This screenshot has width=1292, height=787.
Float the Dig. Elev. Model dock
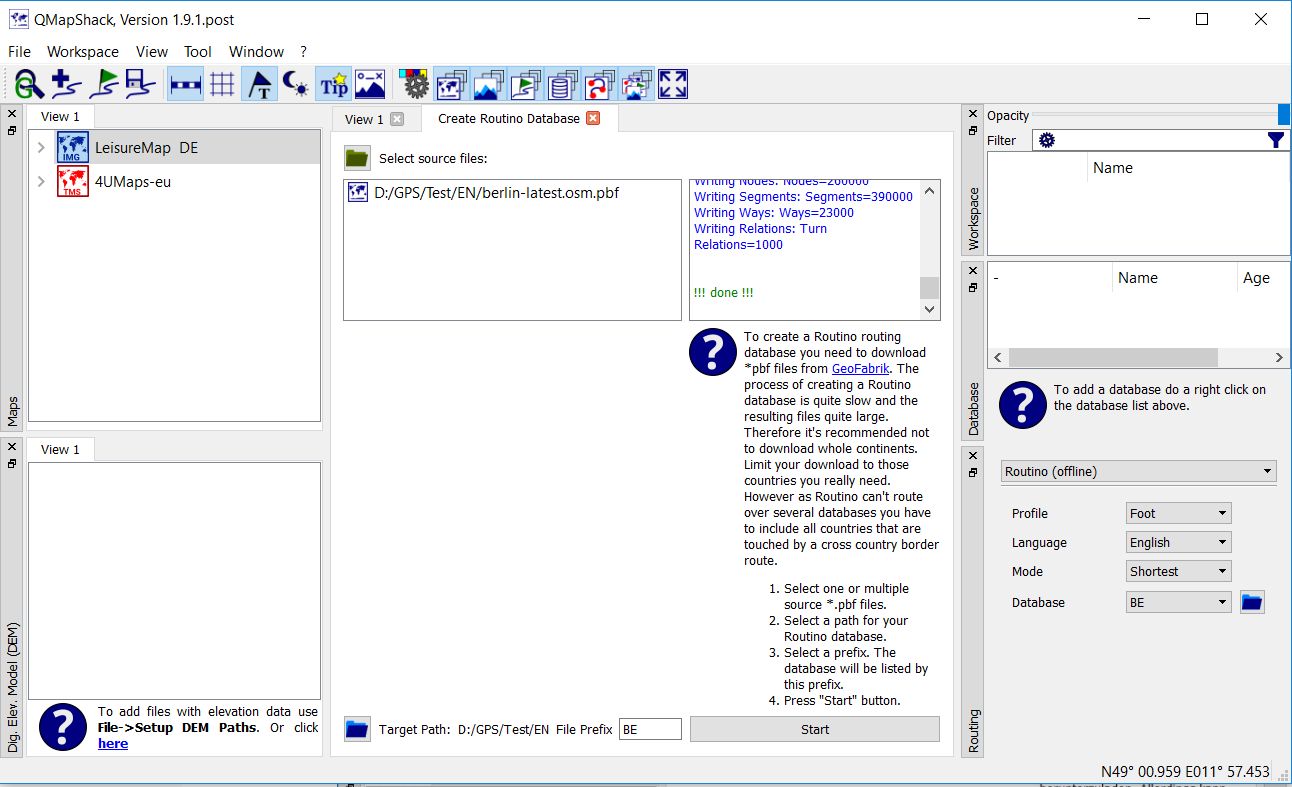pos(12,463)
